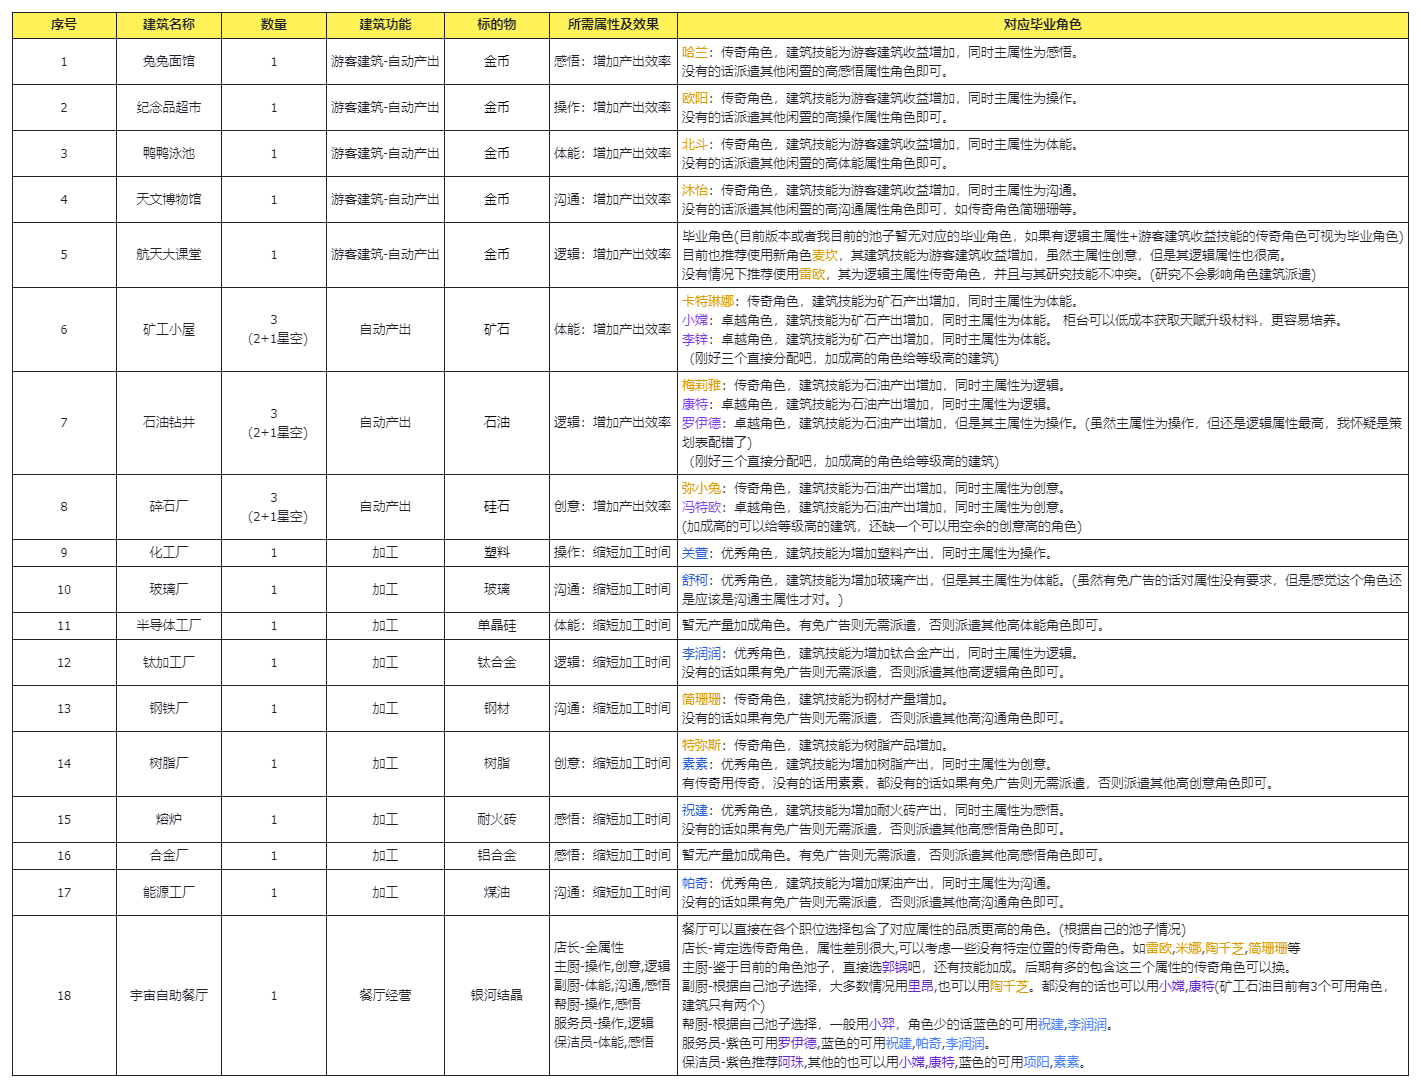Select the 3 (2+1星空) quantity for 矿工小屋
Viewport: 1421px width, 1088px height.
point(274,330)
